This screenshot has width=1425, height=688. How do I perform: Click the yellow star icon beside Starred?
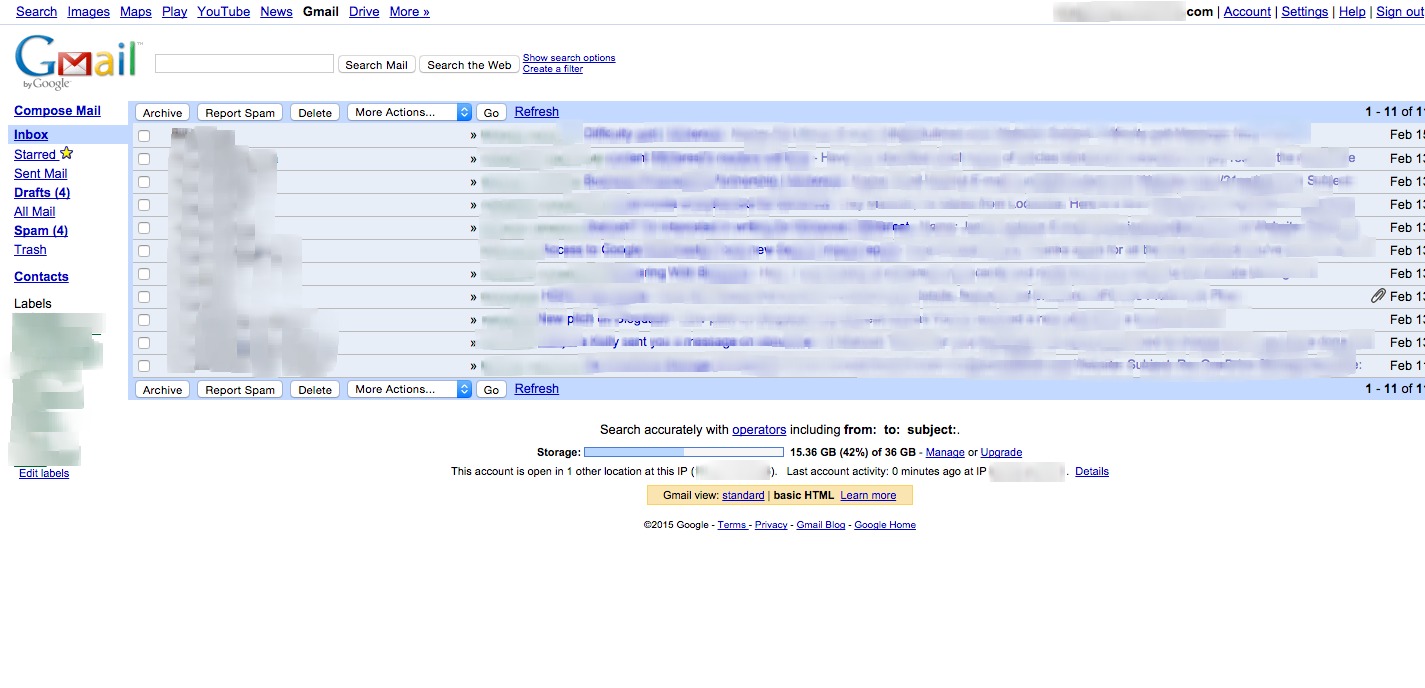(x=66, y=153)
